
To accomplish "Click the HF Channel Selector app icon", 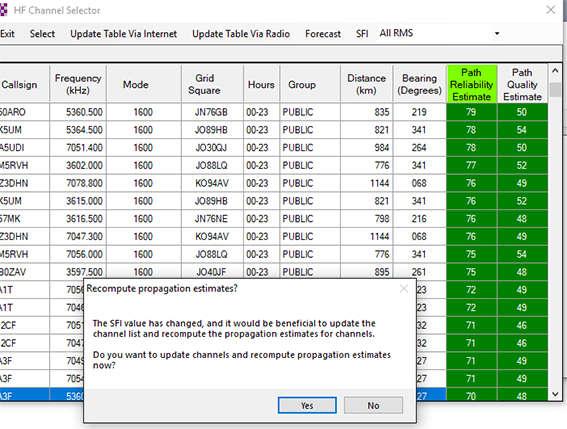I will tap(3, 10).
